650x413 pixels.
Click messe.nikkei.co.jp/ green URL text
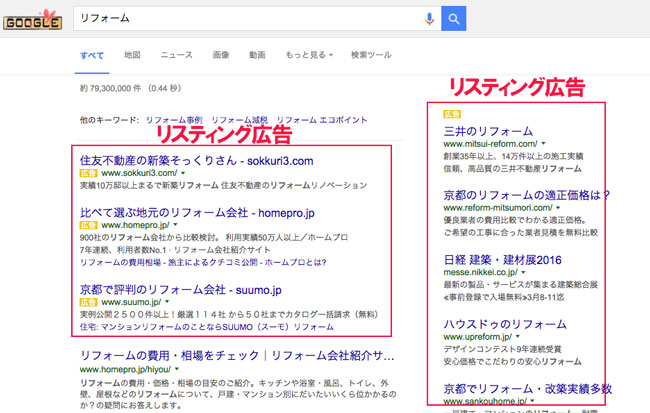[x=480, y=272]
